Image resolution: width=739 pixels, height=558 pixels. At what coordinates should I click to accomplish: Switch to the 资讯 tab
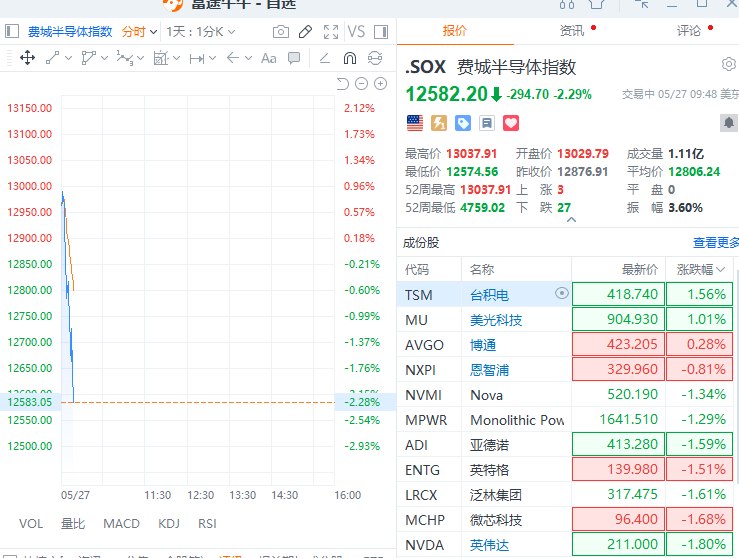(x=572, y=31)
